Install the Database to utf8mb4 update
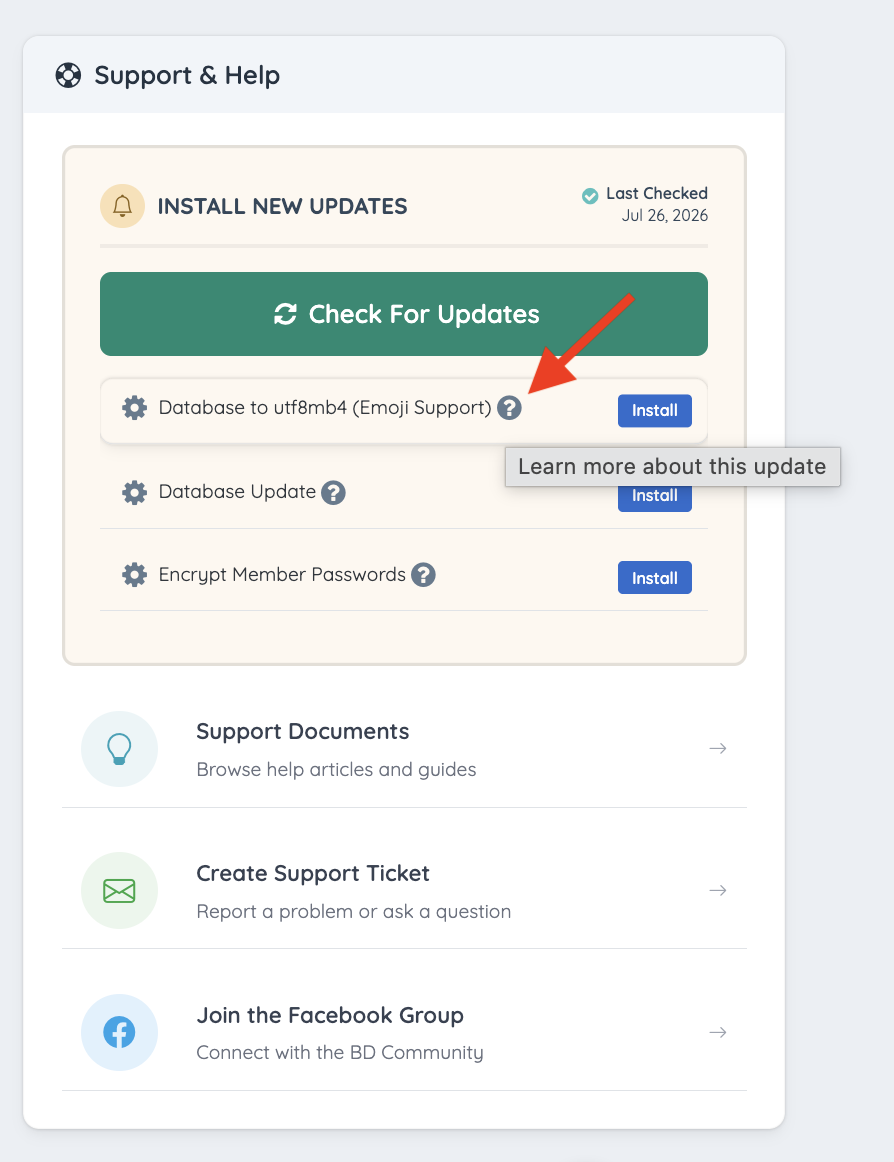The width and height of the screenshot is (894, 1162). (x=655, y=411)
